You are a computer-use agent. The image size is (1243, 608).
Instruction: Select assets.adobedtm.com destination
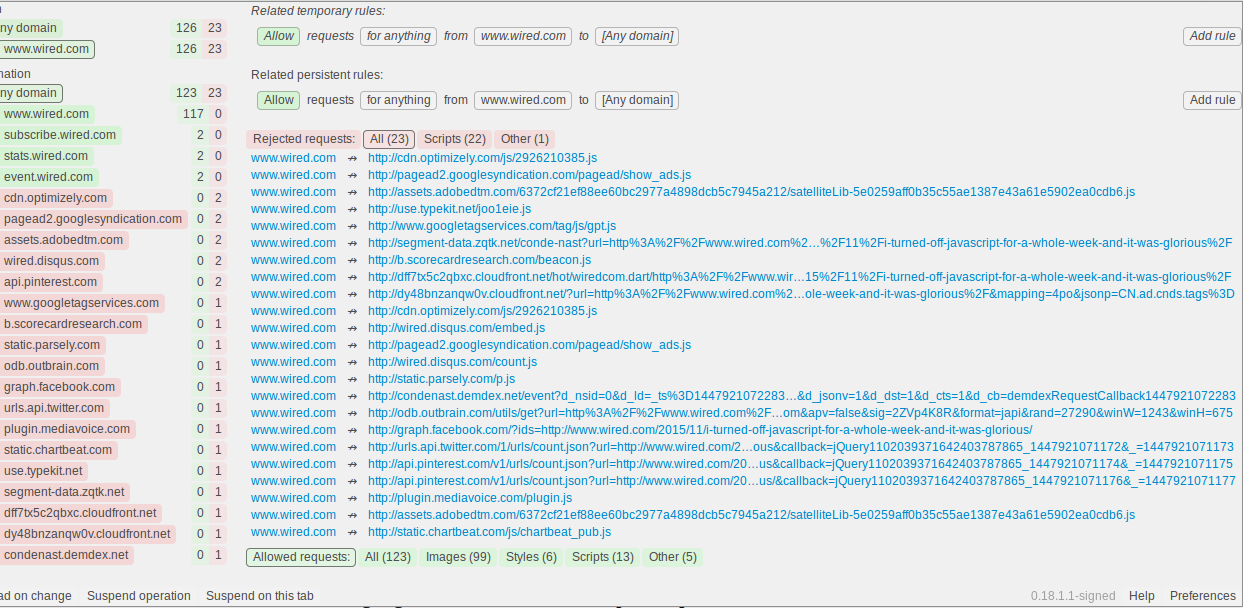[x=64, y=240]
